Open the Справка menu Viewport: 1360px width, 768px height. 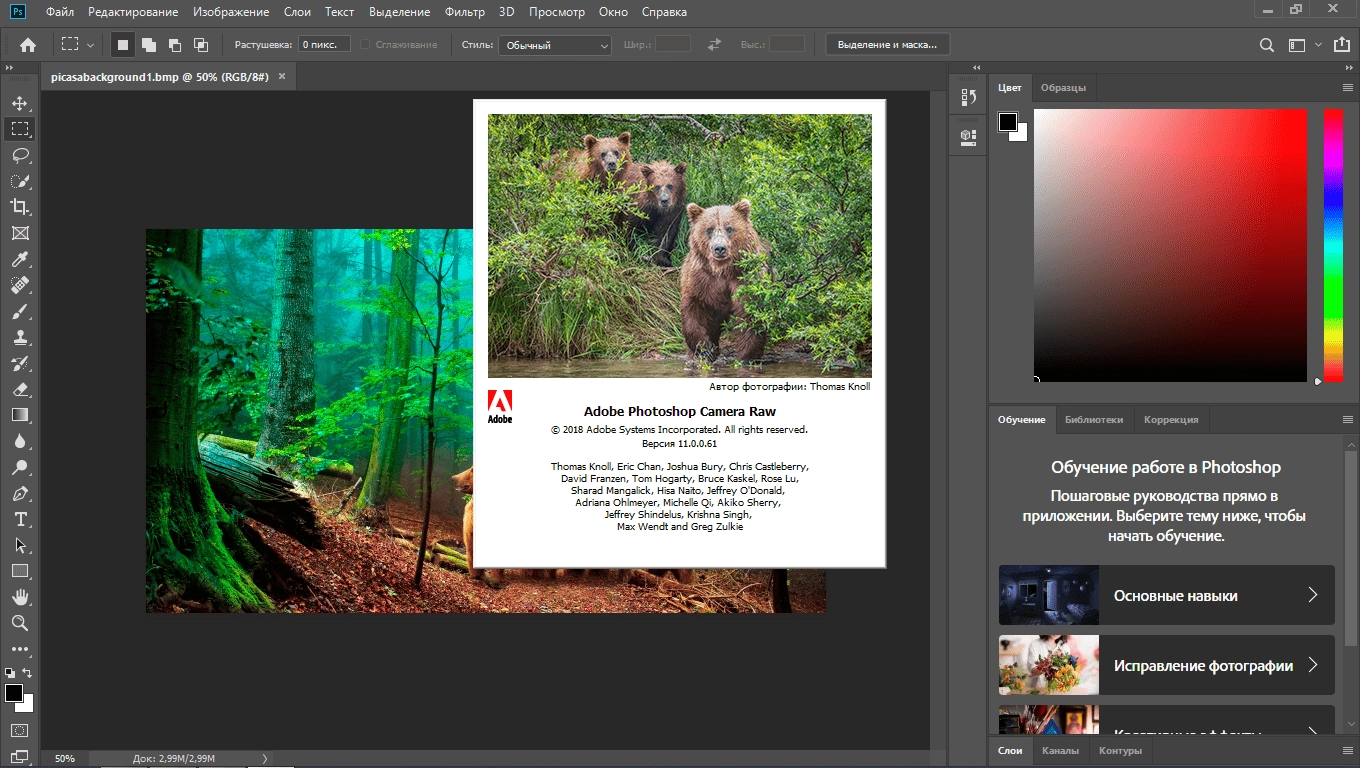[x=664, y=12]
